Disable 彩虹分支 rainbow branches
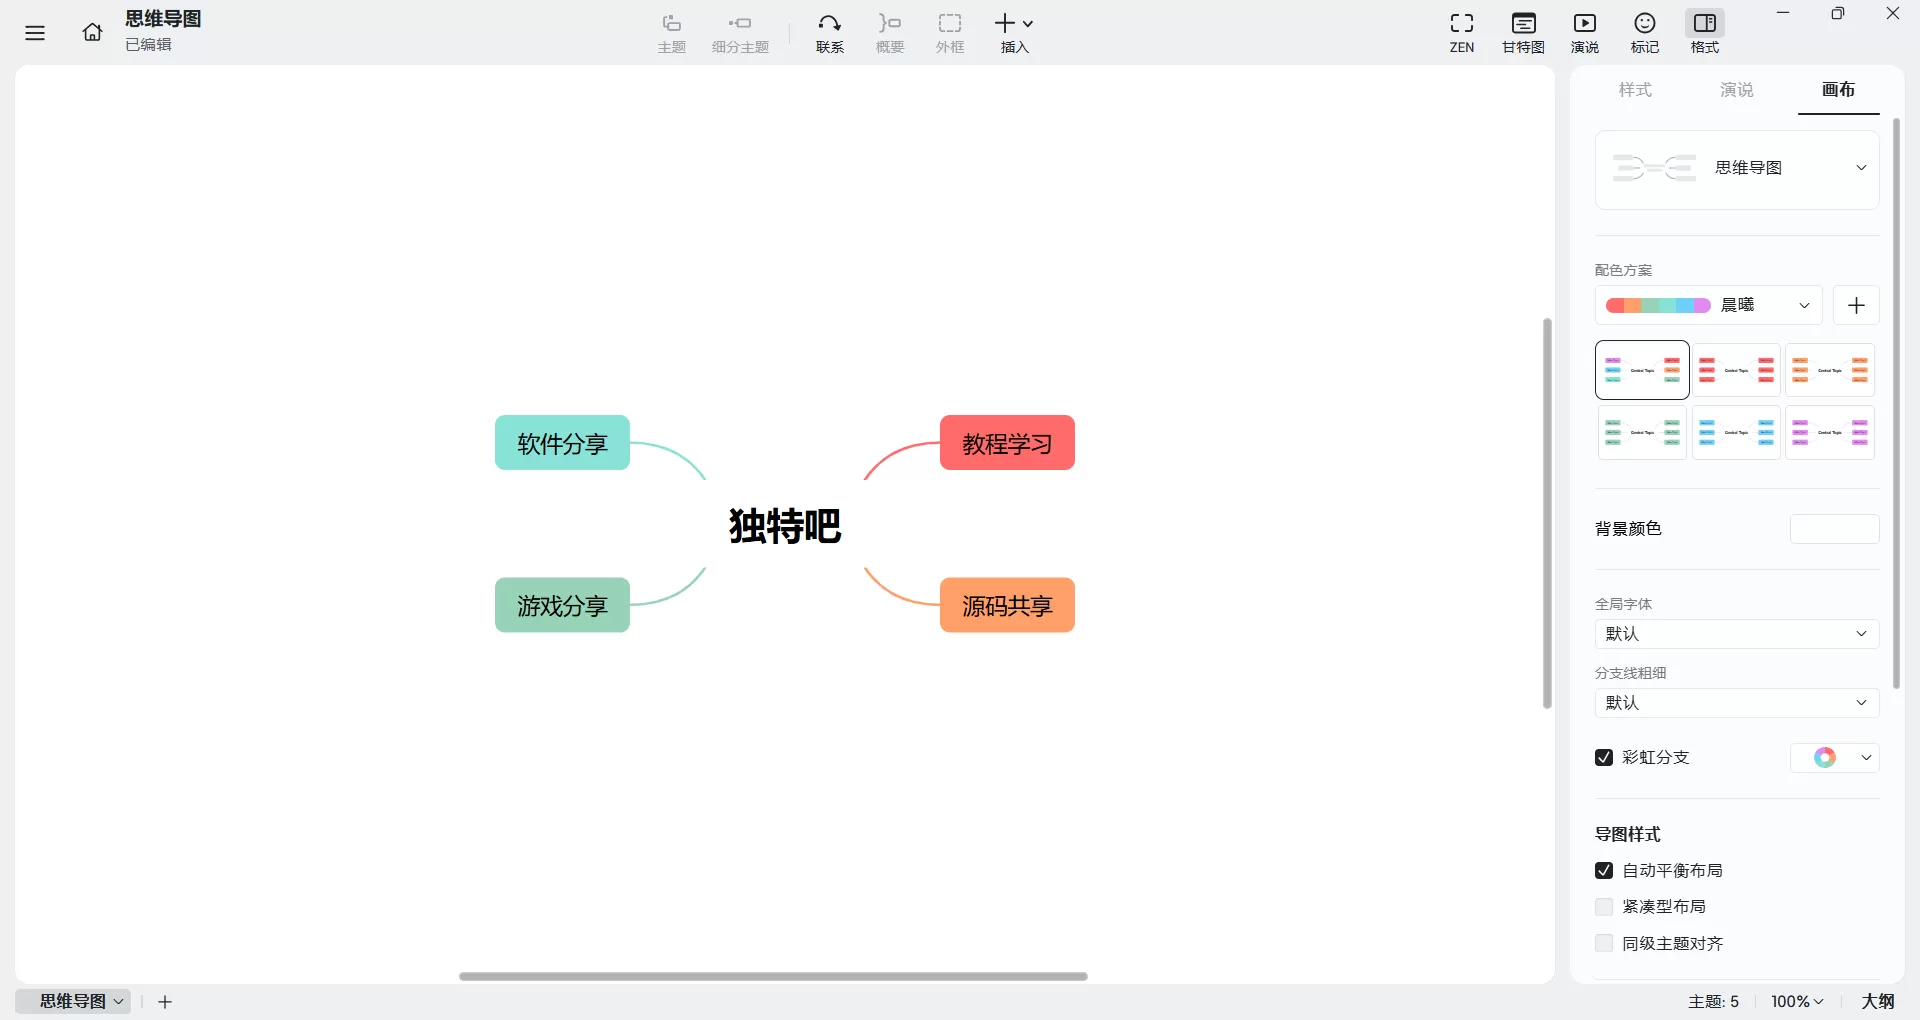 pyautogui.click(x=1604, y=758)
